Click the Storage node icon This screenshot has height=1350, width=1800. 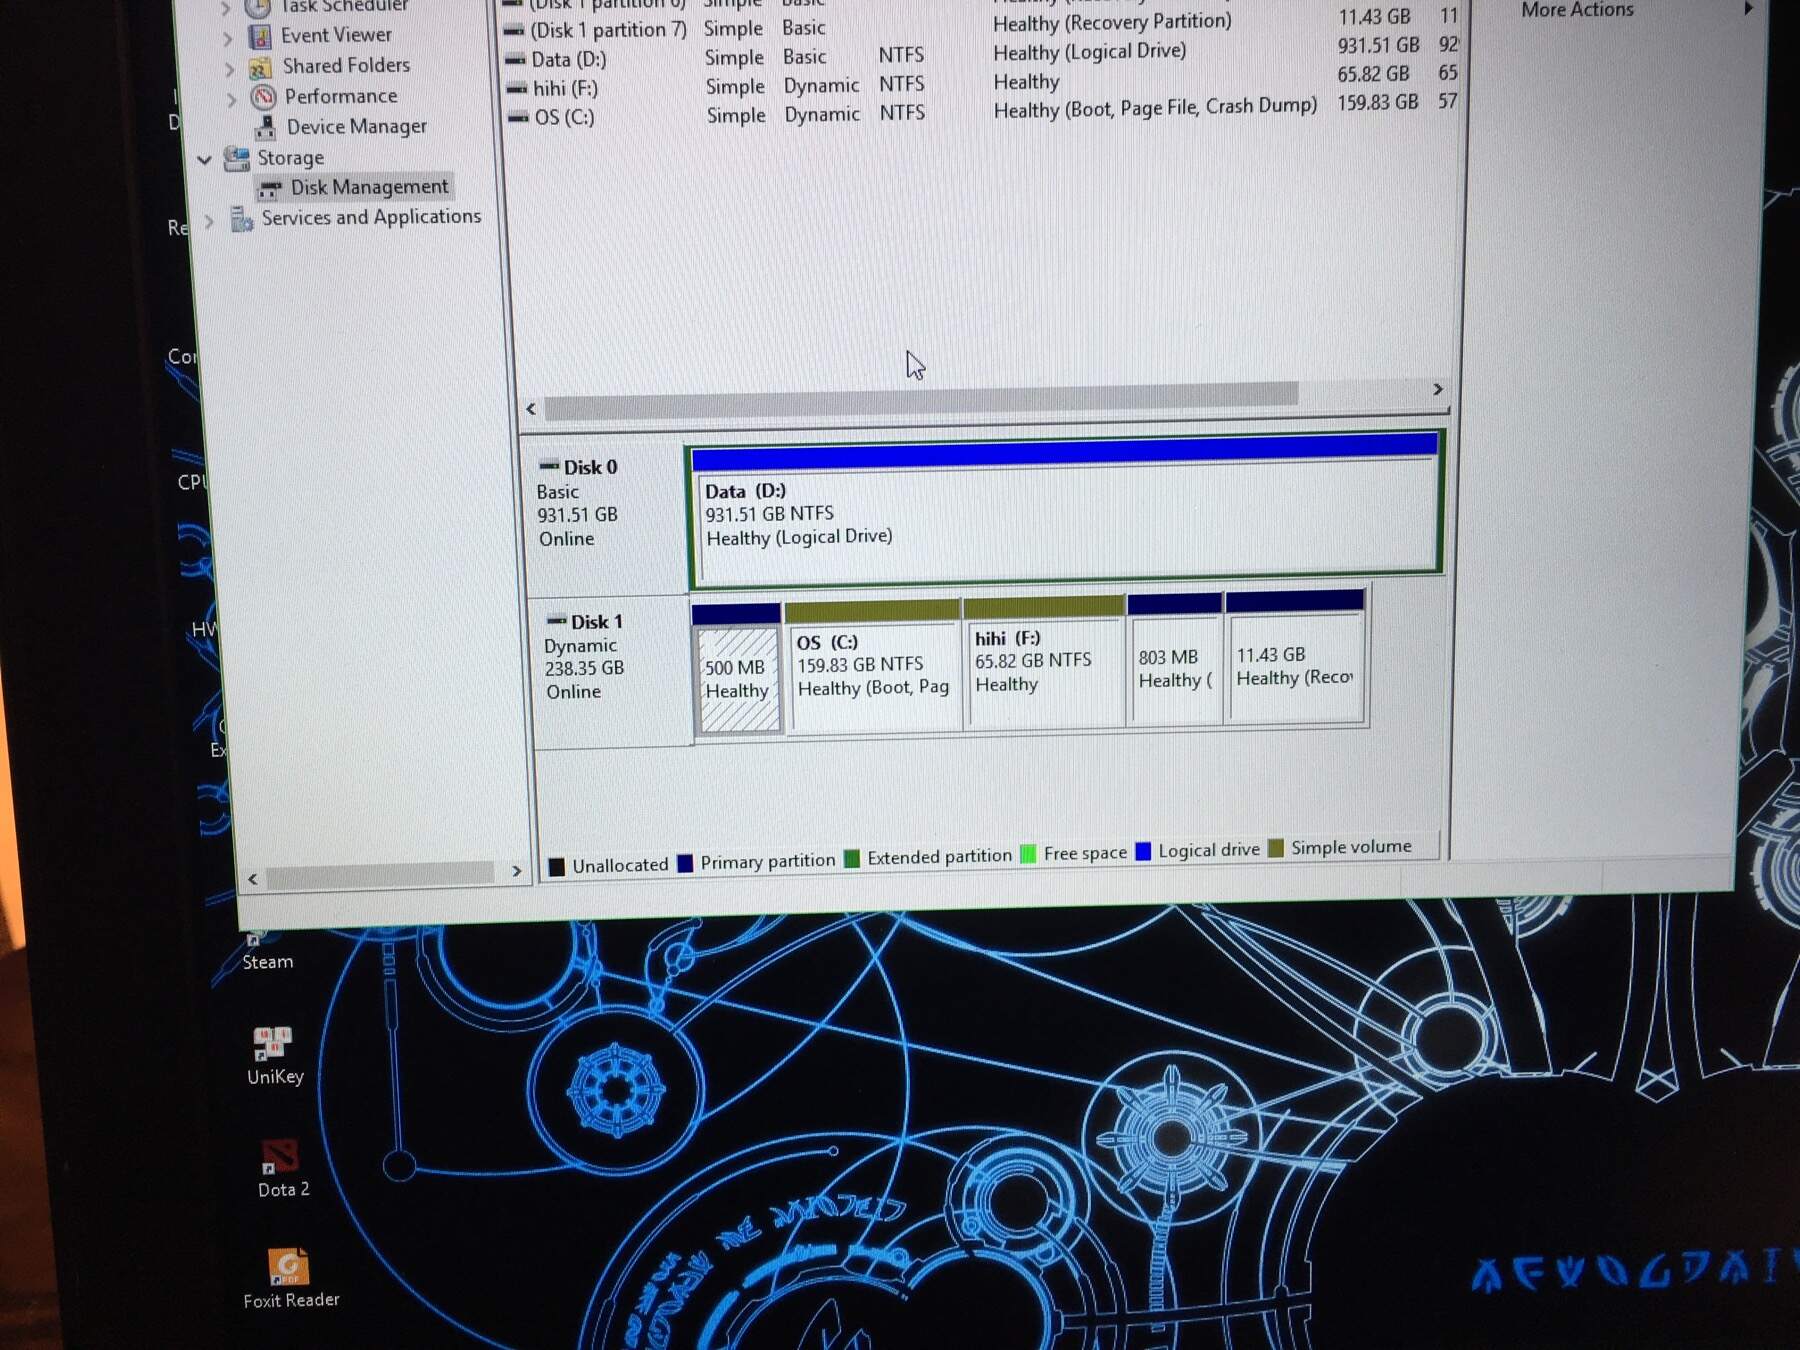(x=237, y=158)
